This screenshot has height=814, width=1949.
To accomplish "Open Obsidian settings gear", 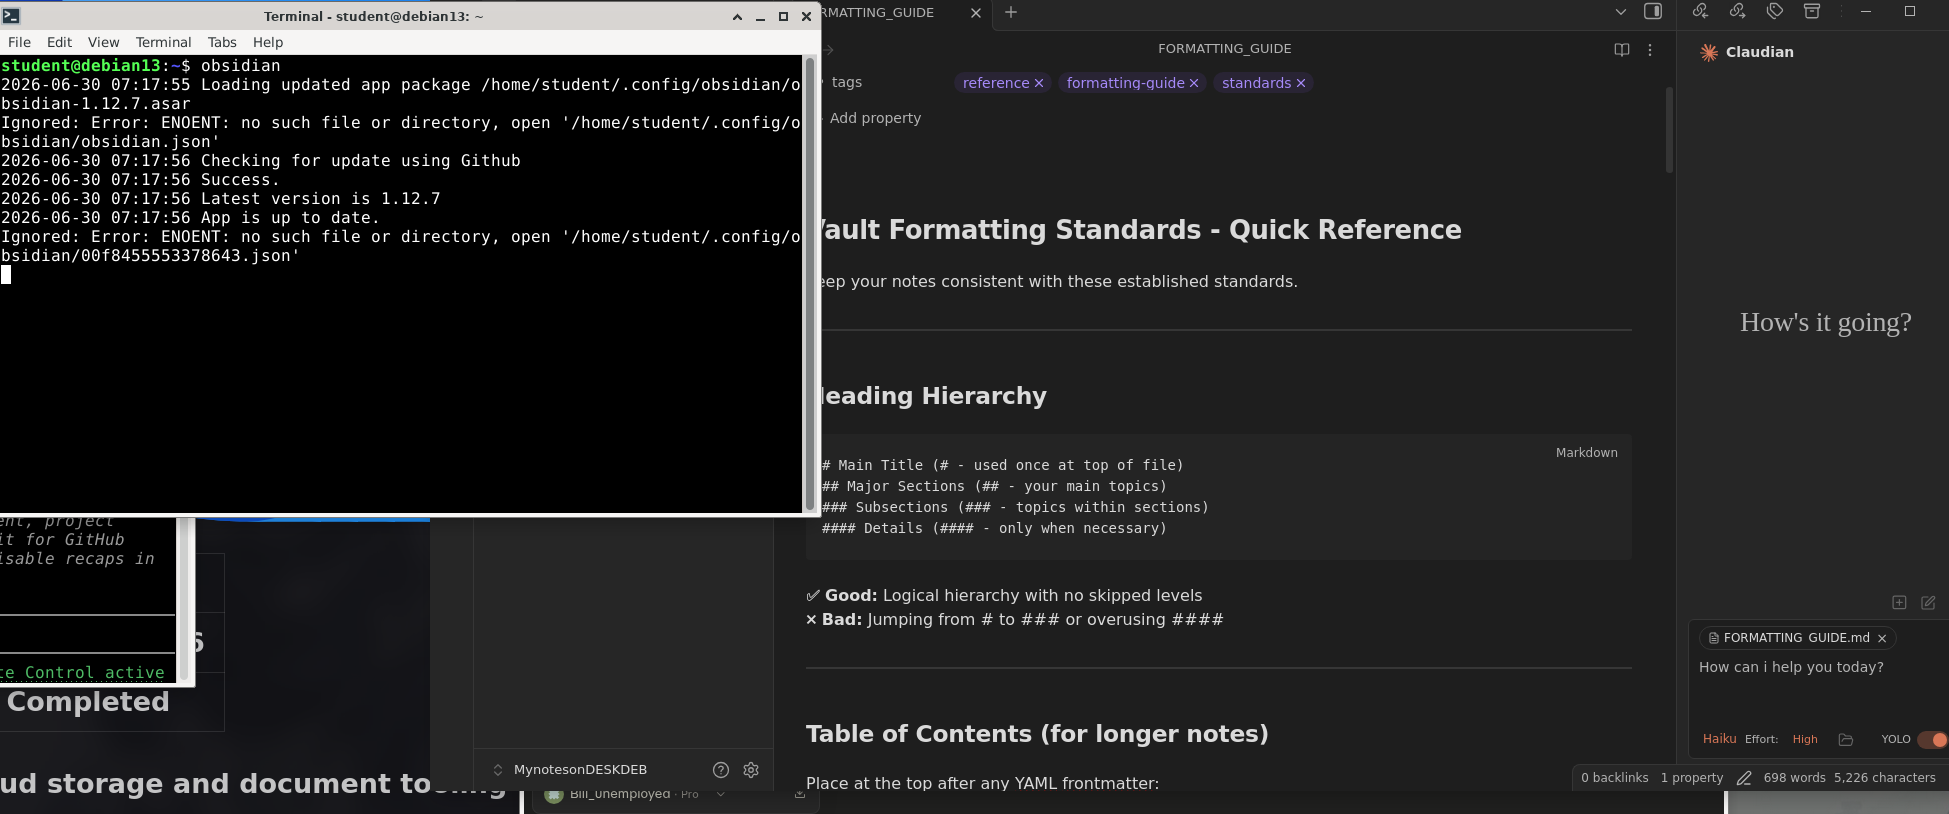I will coord(751,769).
